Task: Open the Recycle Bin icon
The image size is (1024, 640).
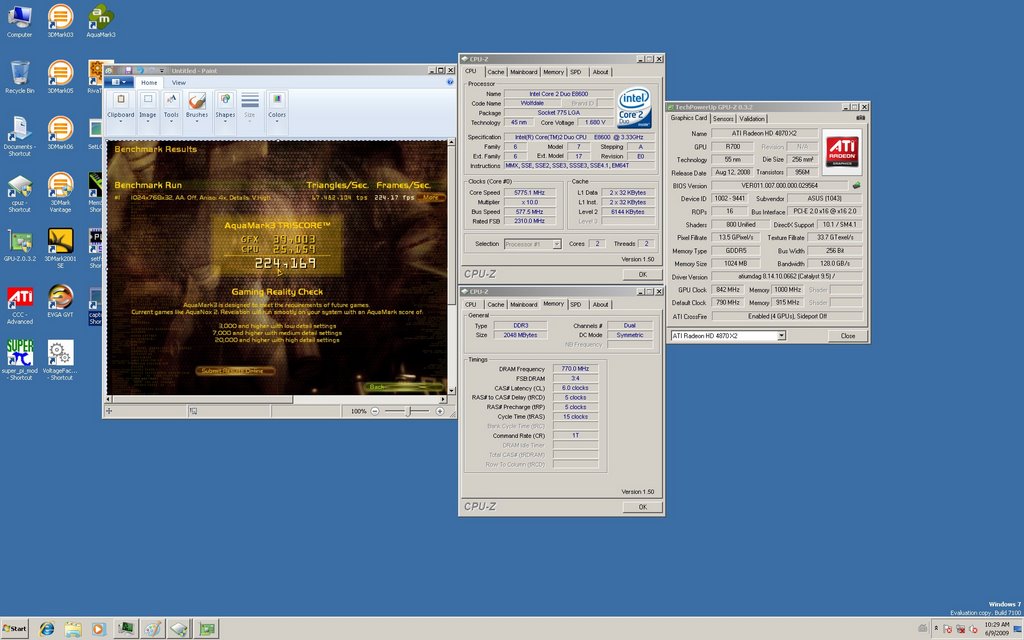Action: [x=20, y=76]
